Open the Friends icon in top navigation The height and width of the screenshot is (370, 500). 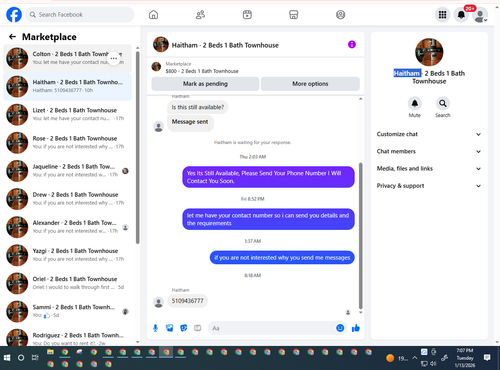[200, 15]
